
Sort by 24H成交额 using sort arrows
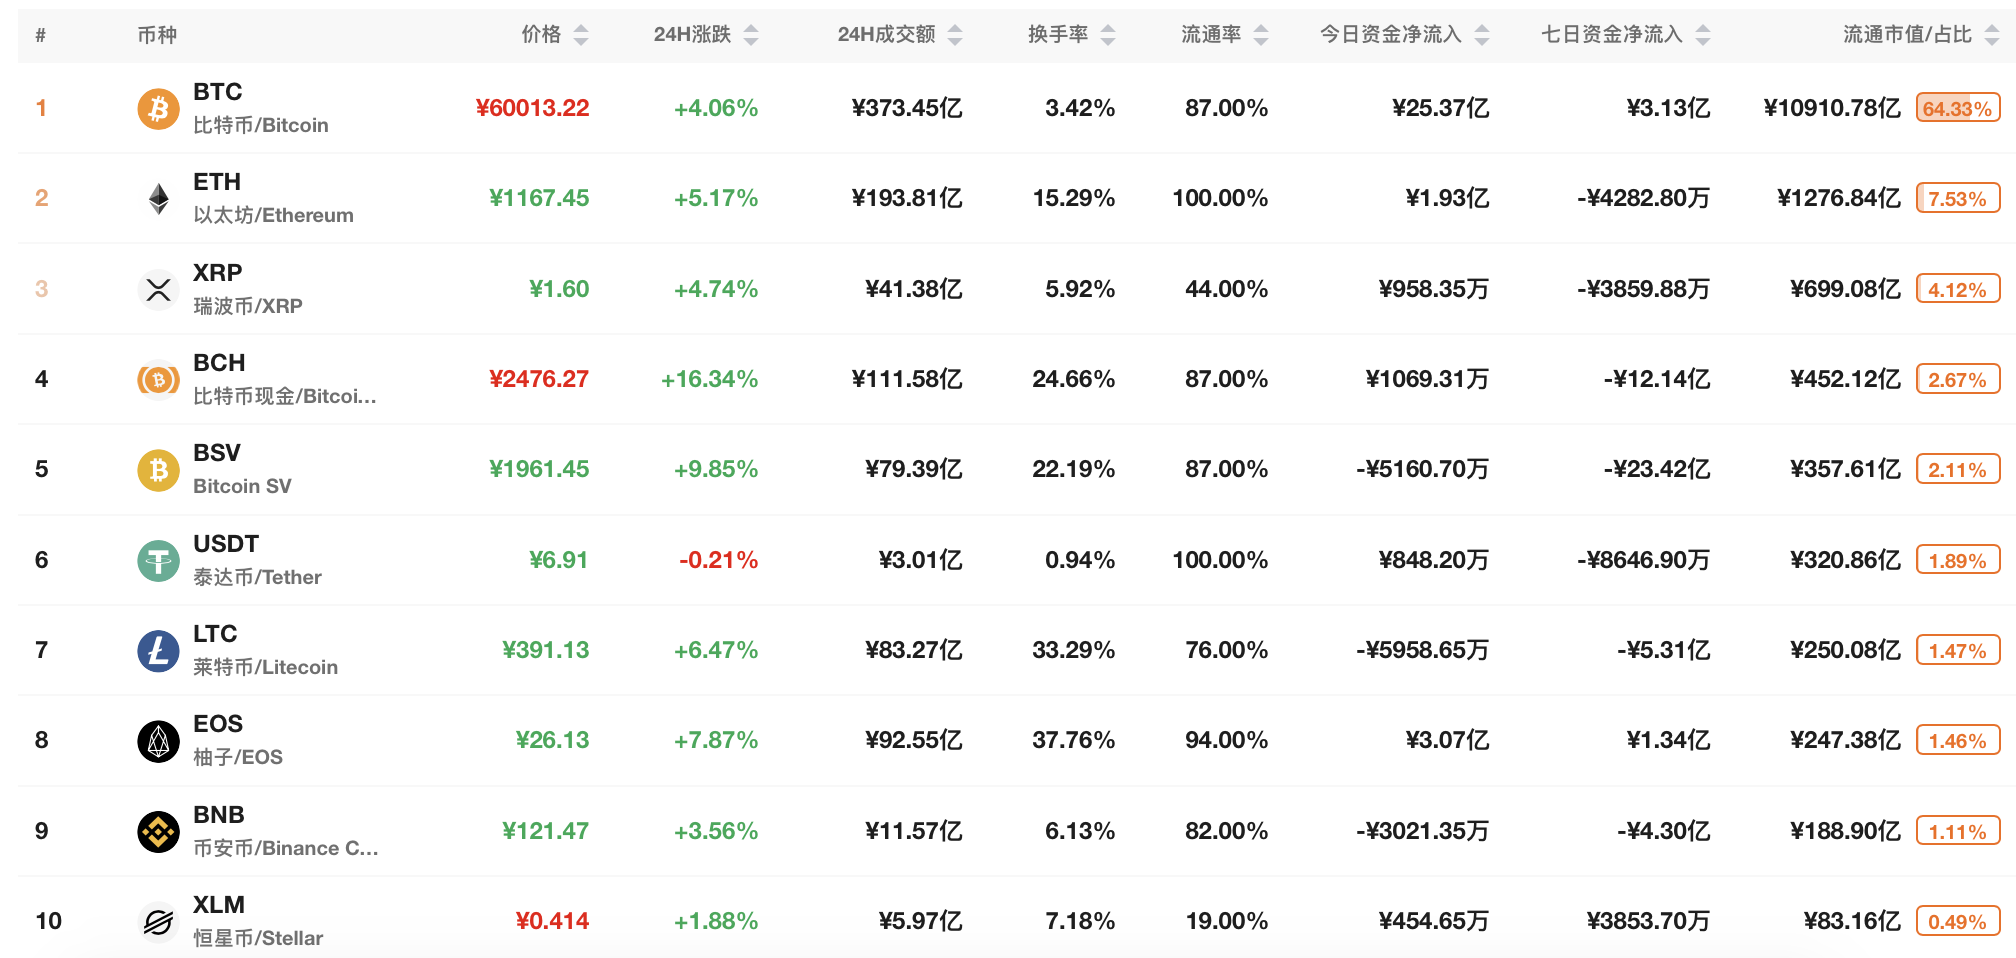tap(955, 35)
